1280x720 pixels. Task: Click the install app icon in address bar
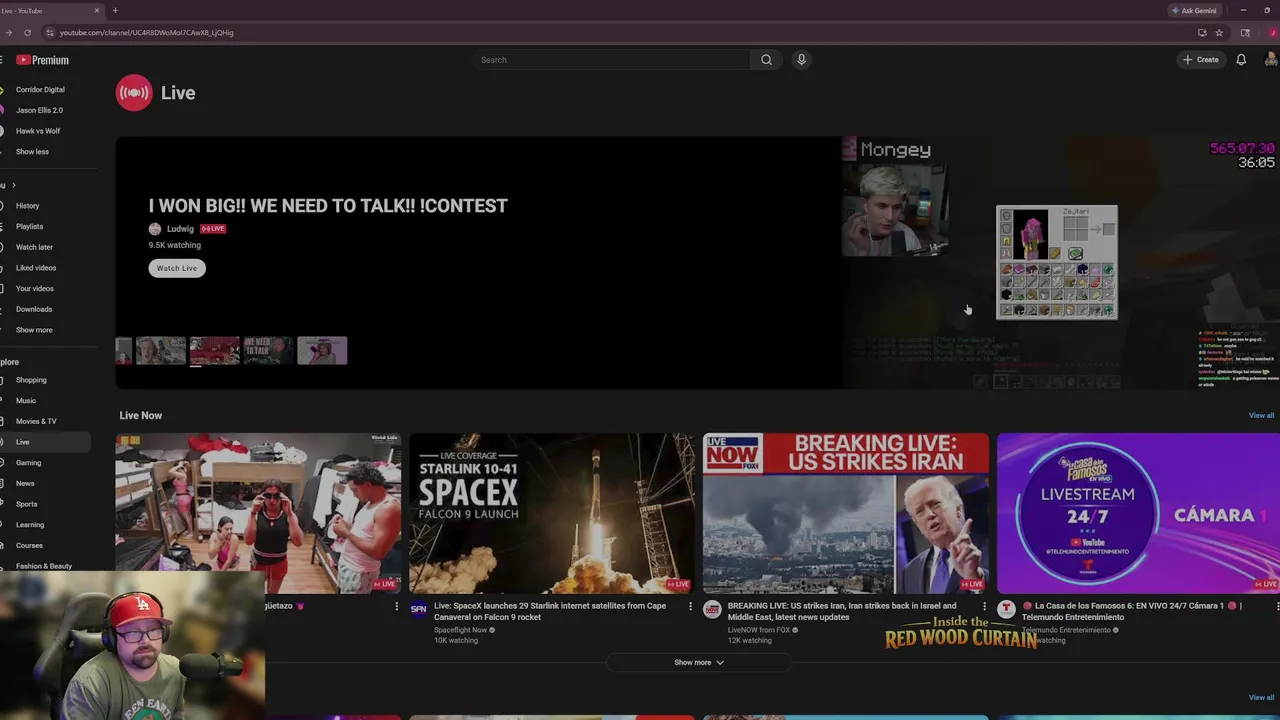[x=1202, y=32]
